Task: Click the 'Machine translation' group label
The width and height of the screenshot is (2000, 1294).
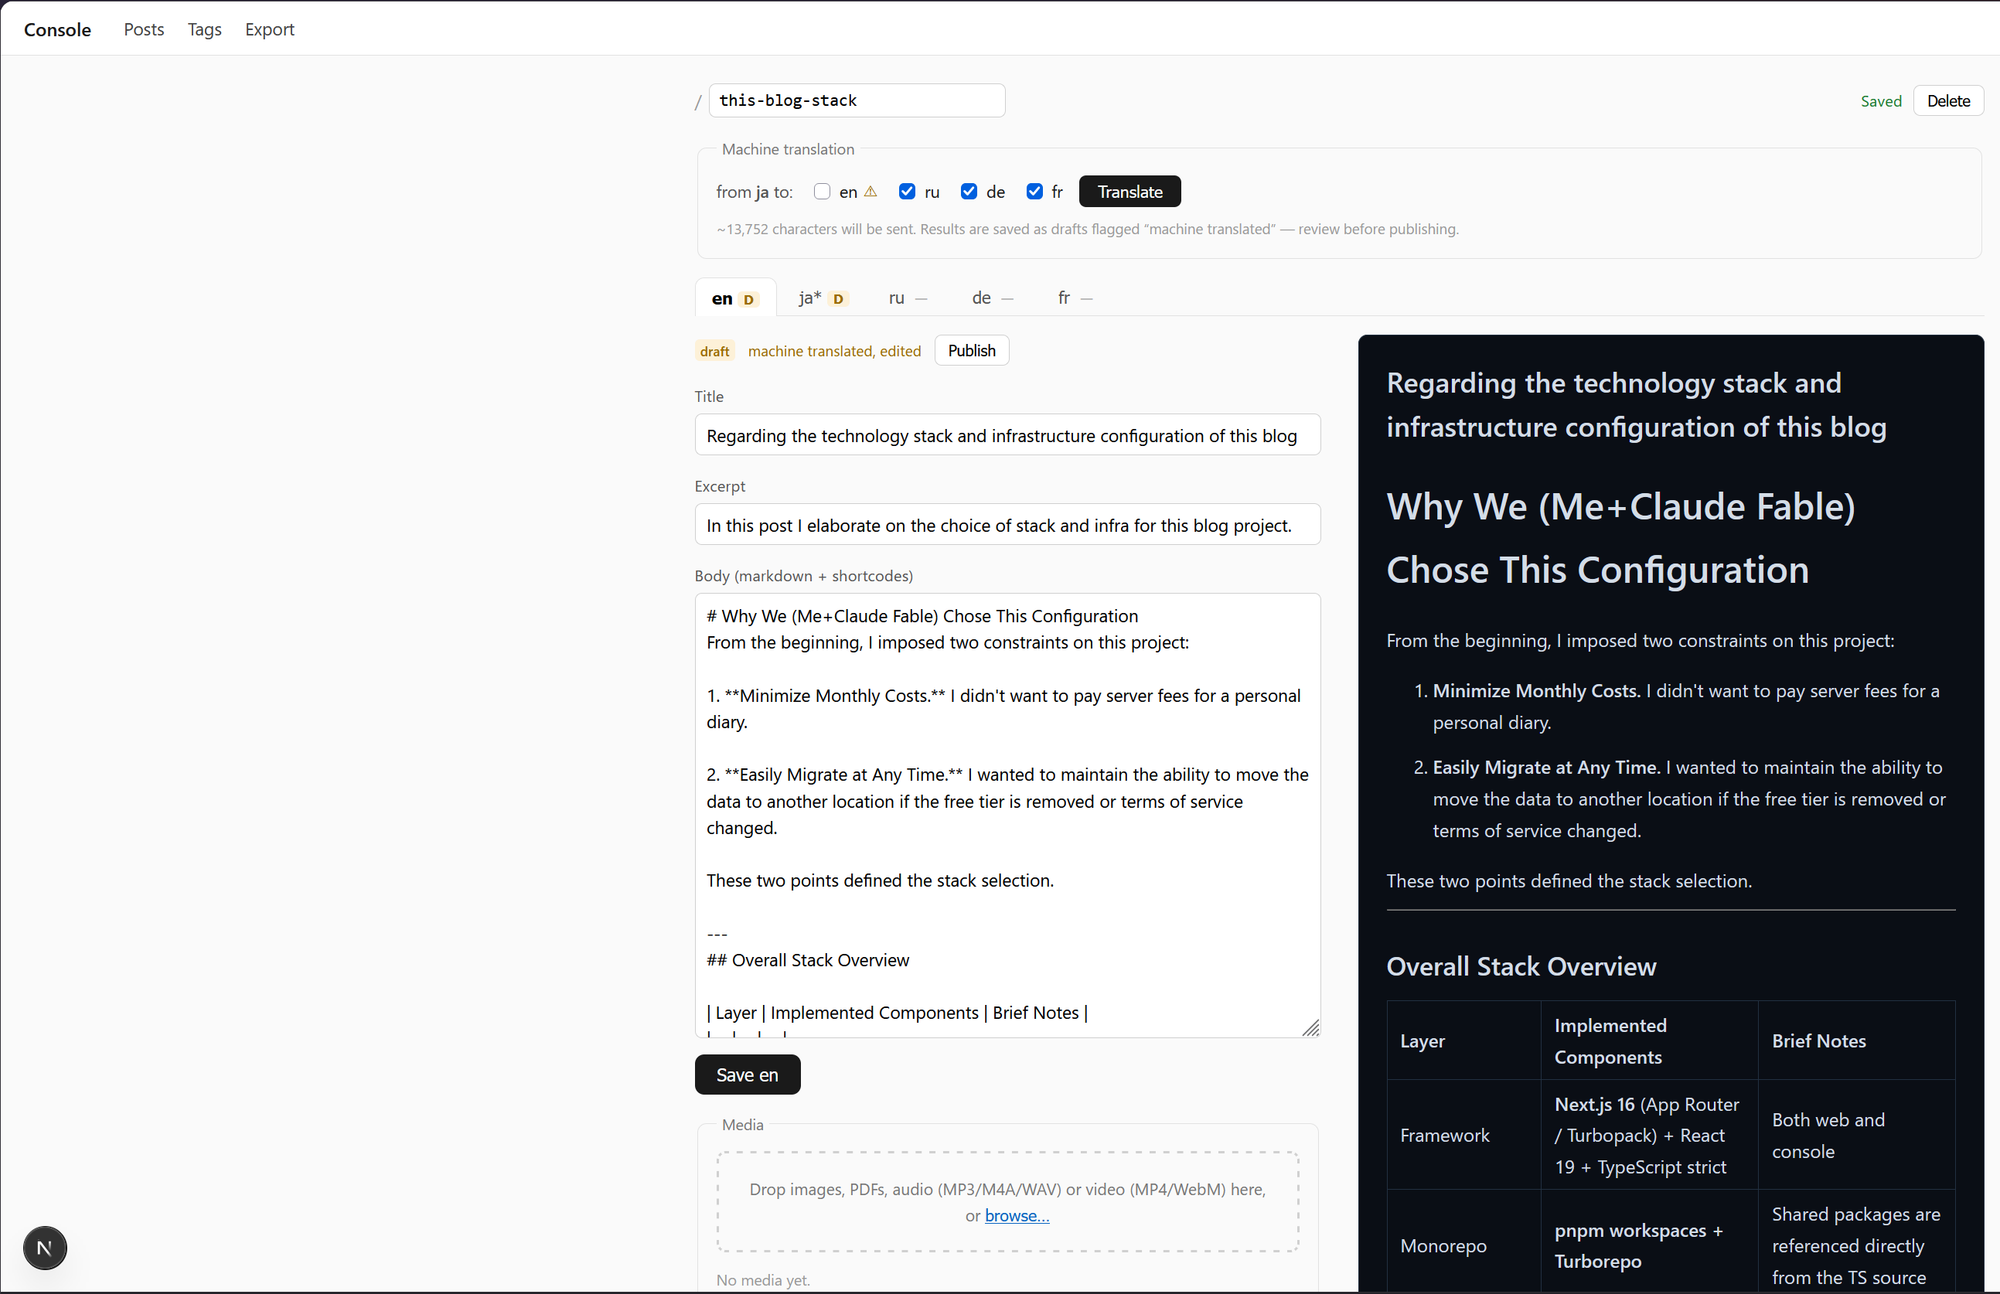Action: [788, 149]
